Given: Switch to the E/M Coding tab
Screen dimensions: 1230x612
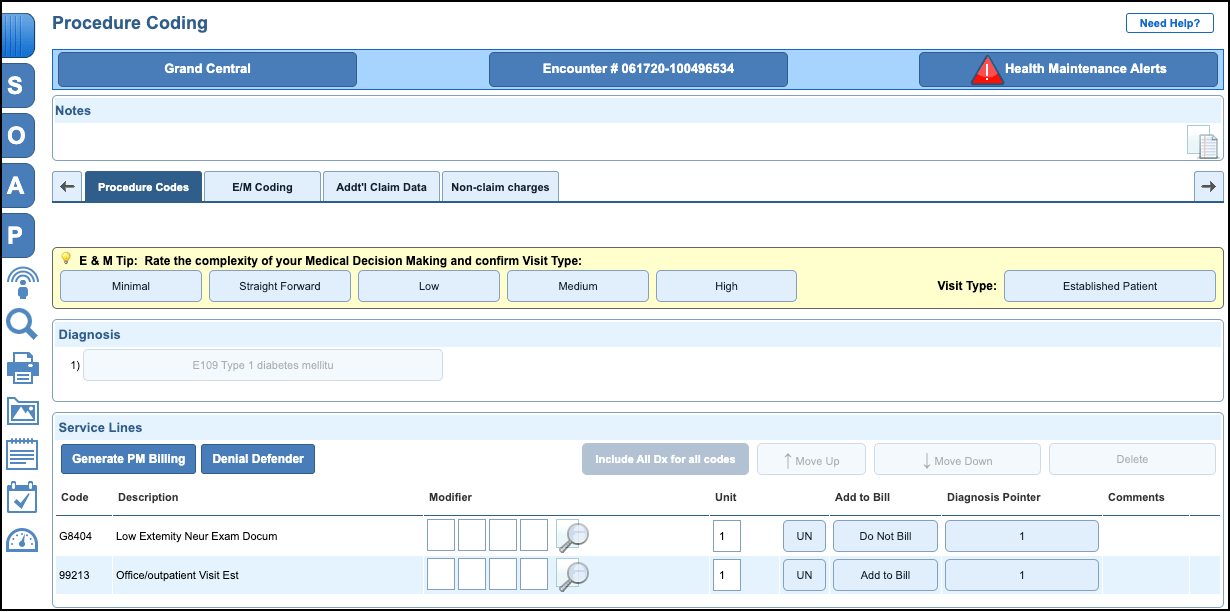Looking at the screenshot, I should click(x=262, y=186).
